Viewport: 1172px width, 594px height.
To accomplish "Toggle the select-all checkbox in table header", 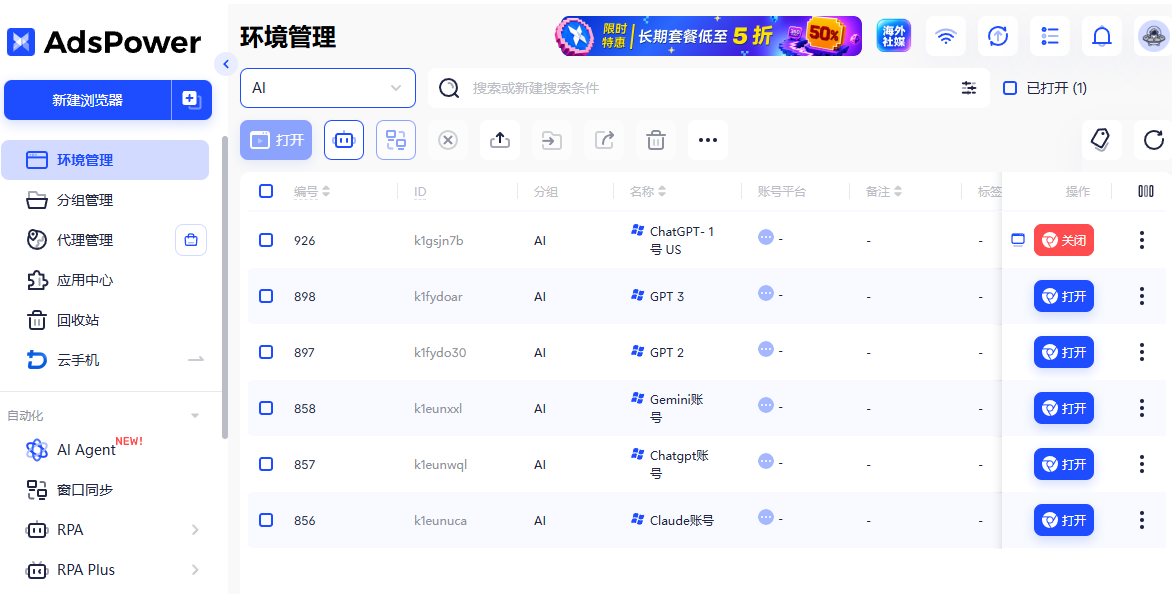I will (266, 191).
